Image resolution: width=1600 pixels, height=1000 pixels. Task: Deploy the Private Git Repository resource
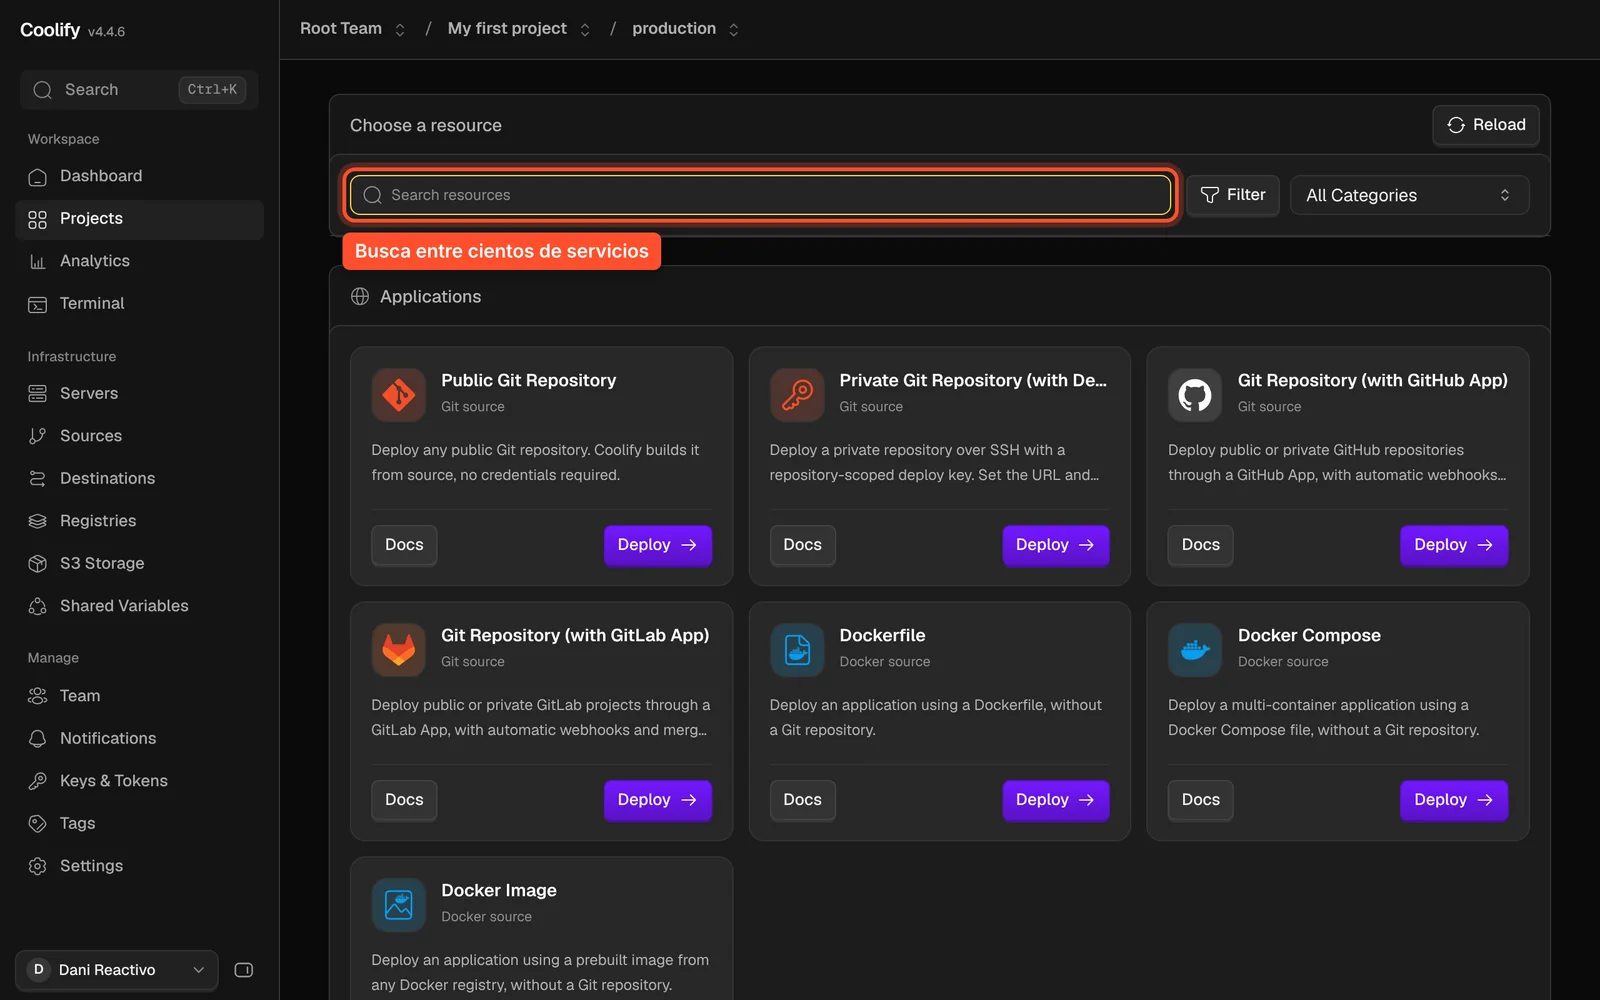1056,545
